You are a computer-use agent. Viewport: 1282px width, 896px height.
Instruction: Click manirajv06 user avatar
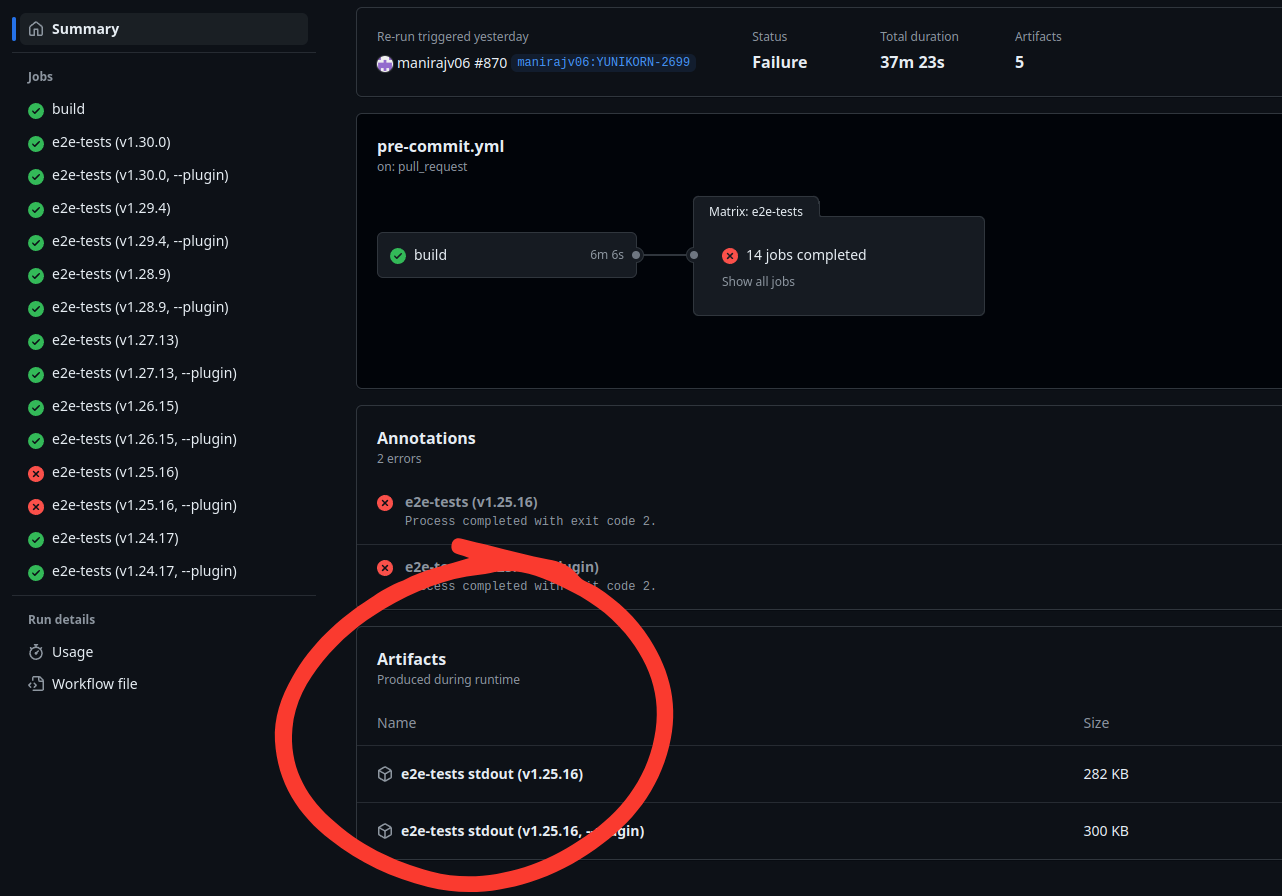pos(385,63)
